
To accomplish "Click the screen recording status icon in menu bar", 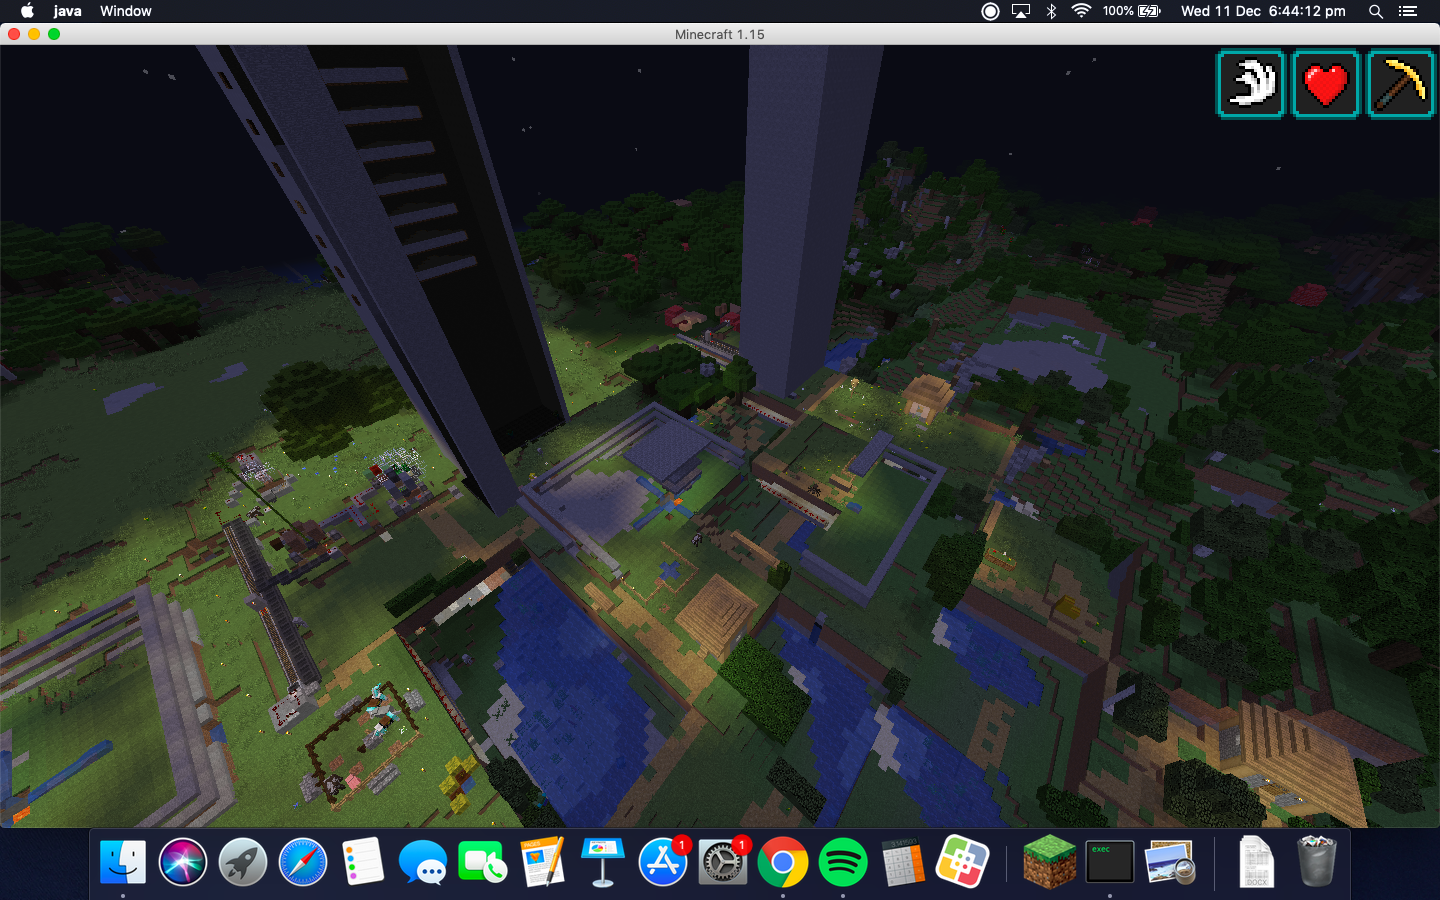I will tap(990, 11).
